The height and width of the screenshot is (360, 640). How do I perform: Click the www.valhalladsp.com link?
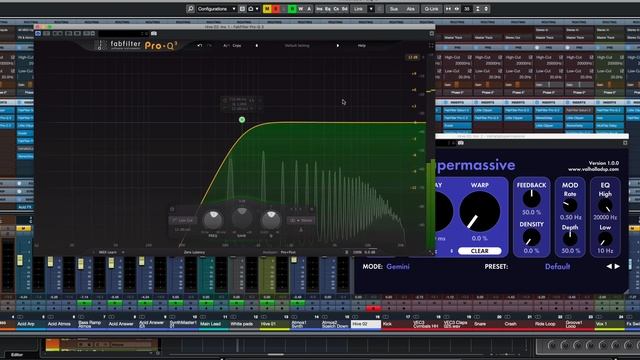(593, 169)
